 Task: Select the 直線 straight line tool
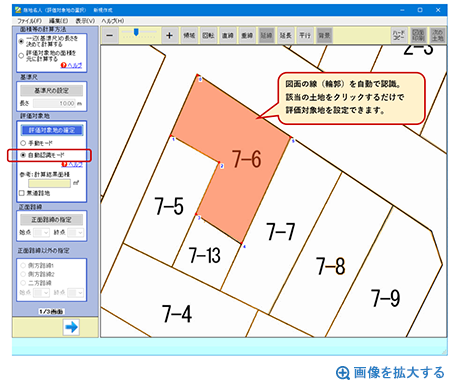coord(228,35)
